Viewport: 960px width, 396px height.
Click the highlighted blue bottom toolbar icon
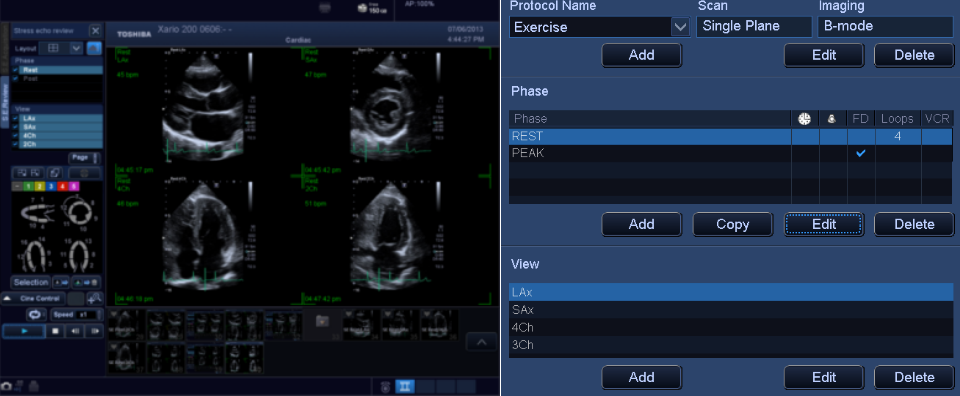click(405, 386)
